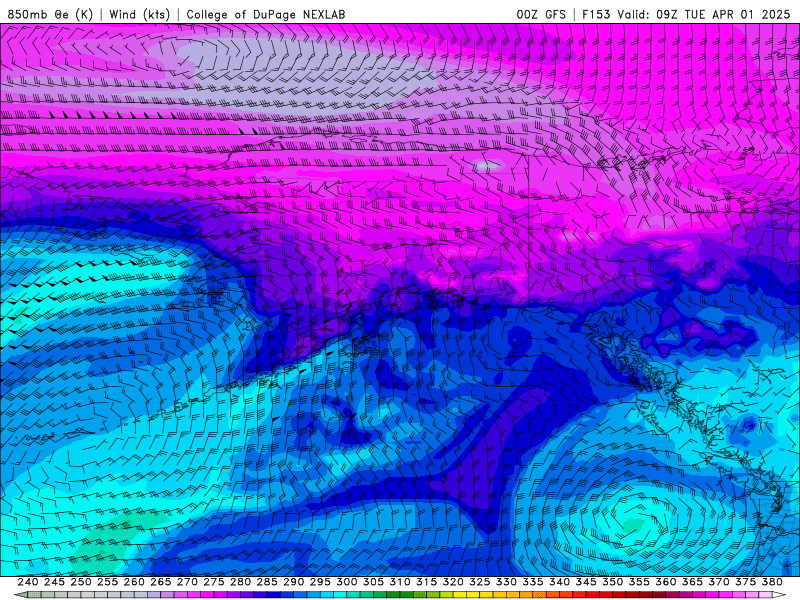800x600 pixels.
Task: Click the 315 legend value
Action: 426,582
